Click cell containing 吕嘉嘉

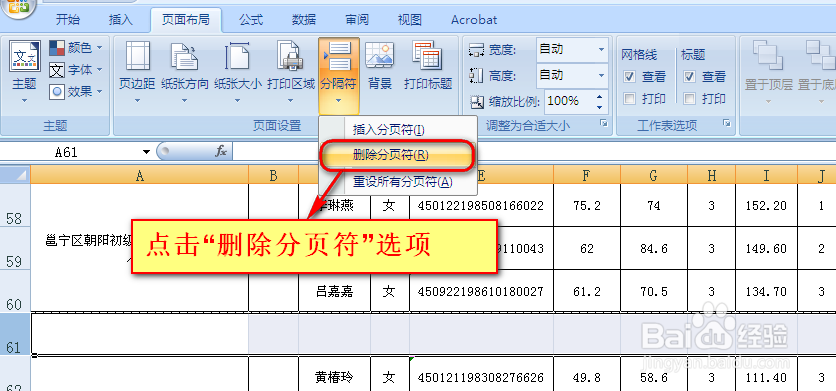pyautogui.click(x=334, y=291)
